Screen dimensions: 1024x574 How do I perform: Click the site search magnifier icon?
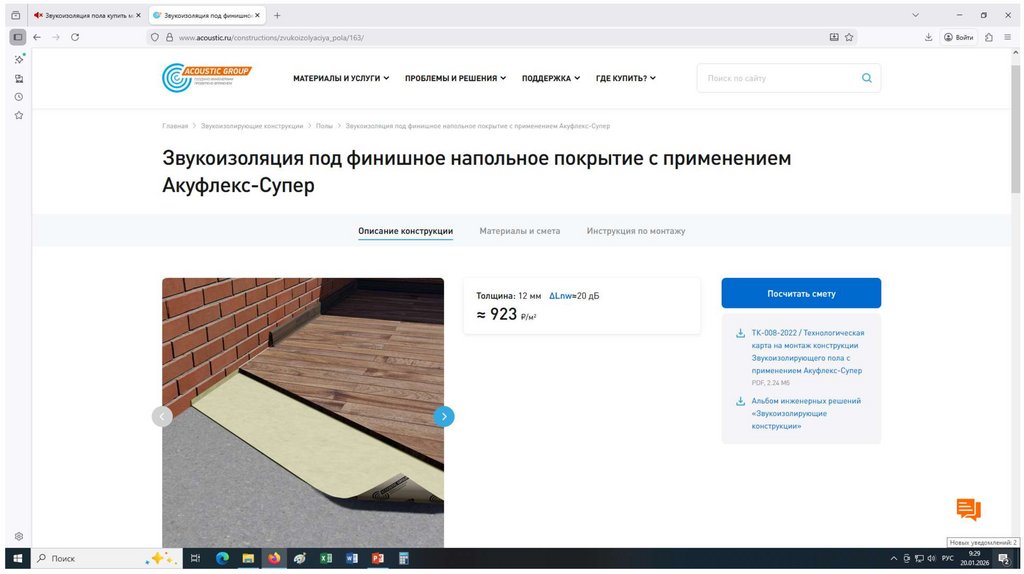[867, 78]
